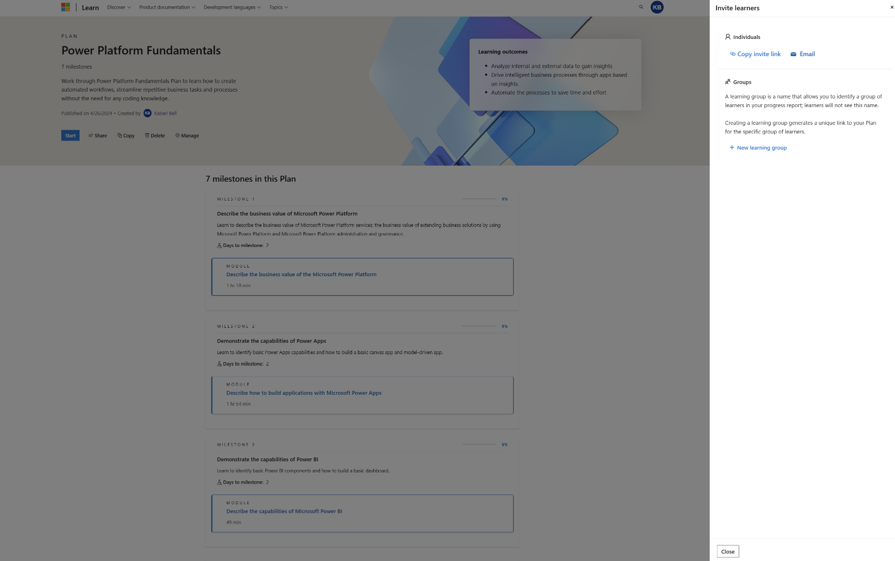Open module Describe the business value of the Microsoft Power Platform
The height and width of the screenshot is (561, 895).
[301, 275]
